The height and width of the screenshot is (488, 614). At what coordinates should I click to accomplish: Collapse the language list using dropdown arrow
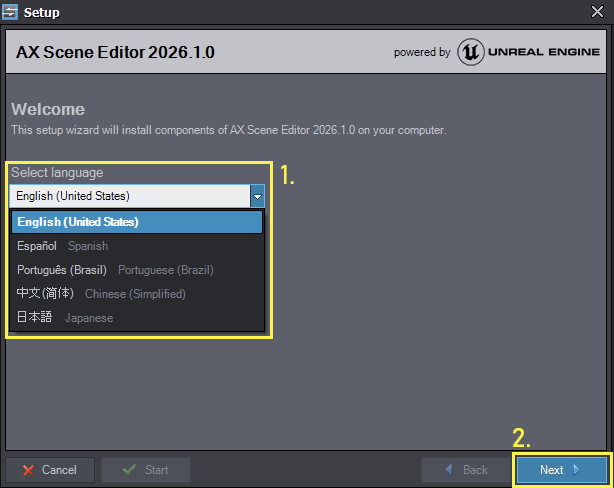click(257, 196)
